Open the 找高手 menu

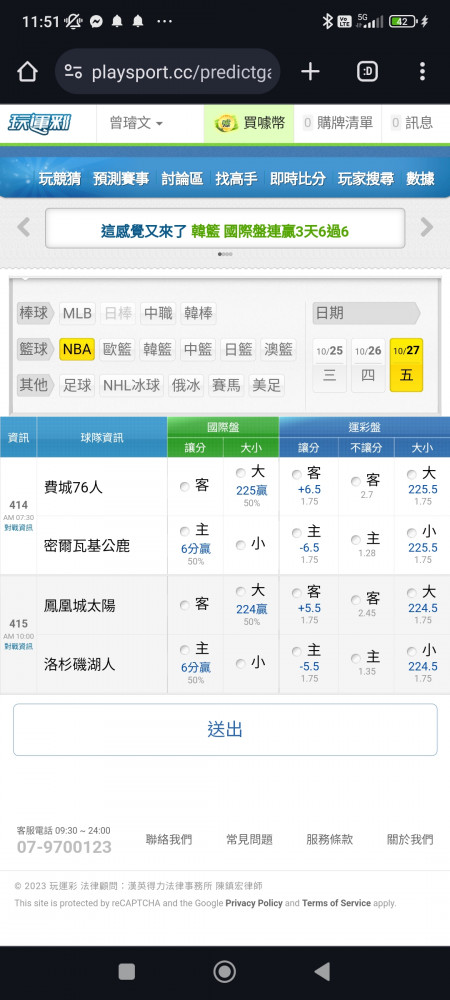(236, 179)
